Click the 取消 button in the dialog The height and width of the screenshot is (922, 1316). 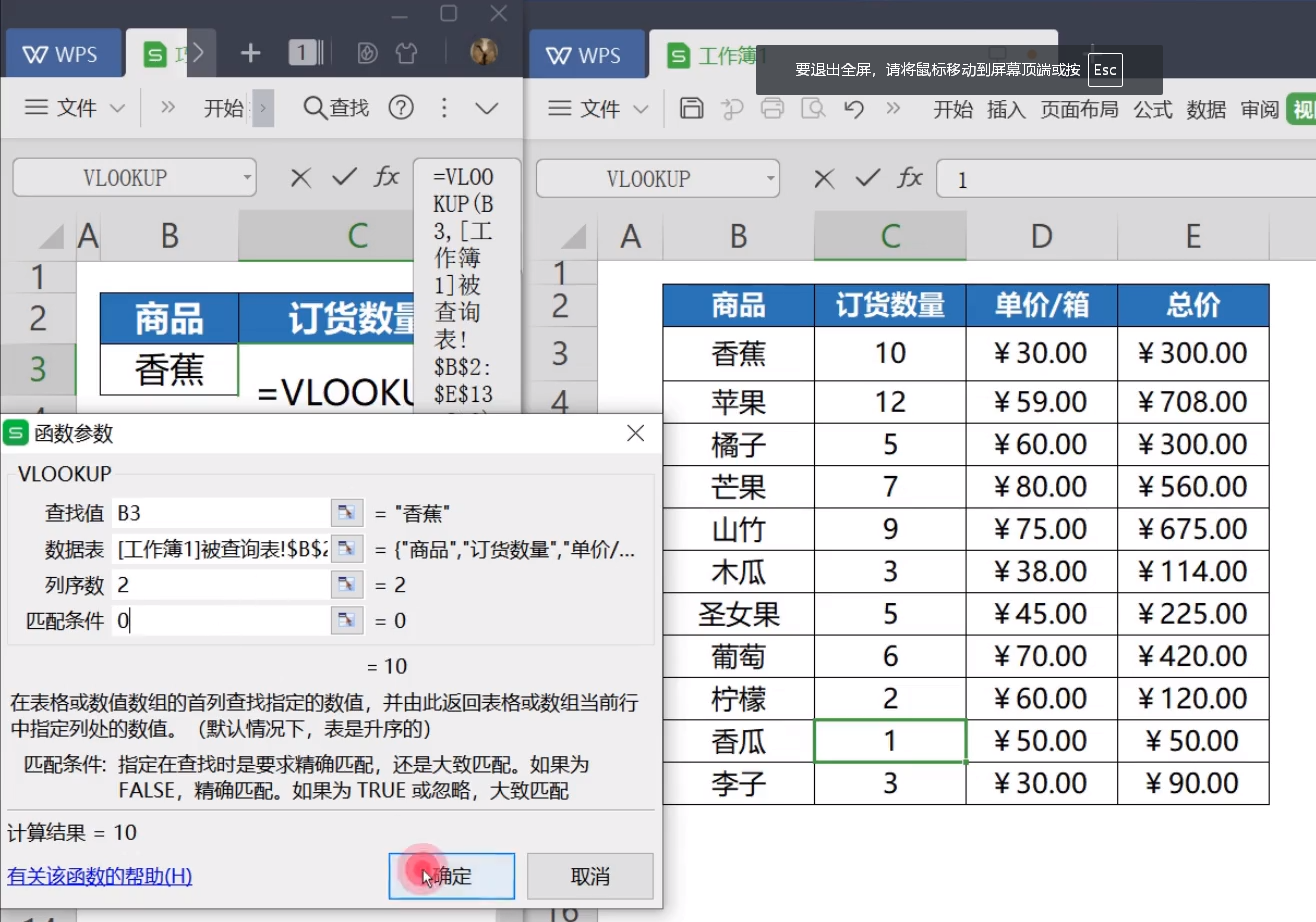(x=590, y=876)
